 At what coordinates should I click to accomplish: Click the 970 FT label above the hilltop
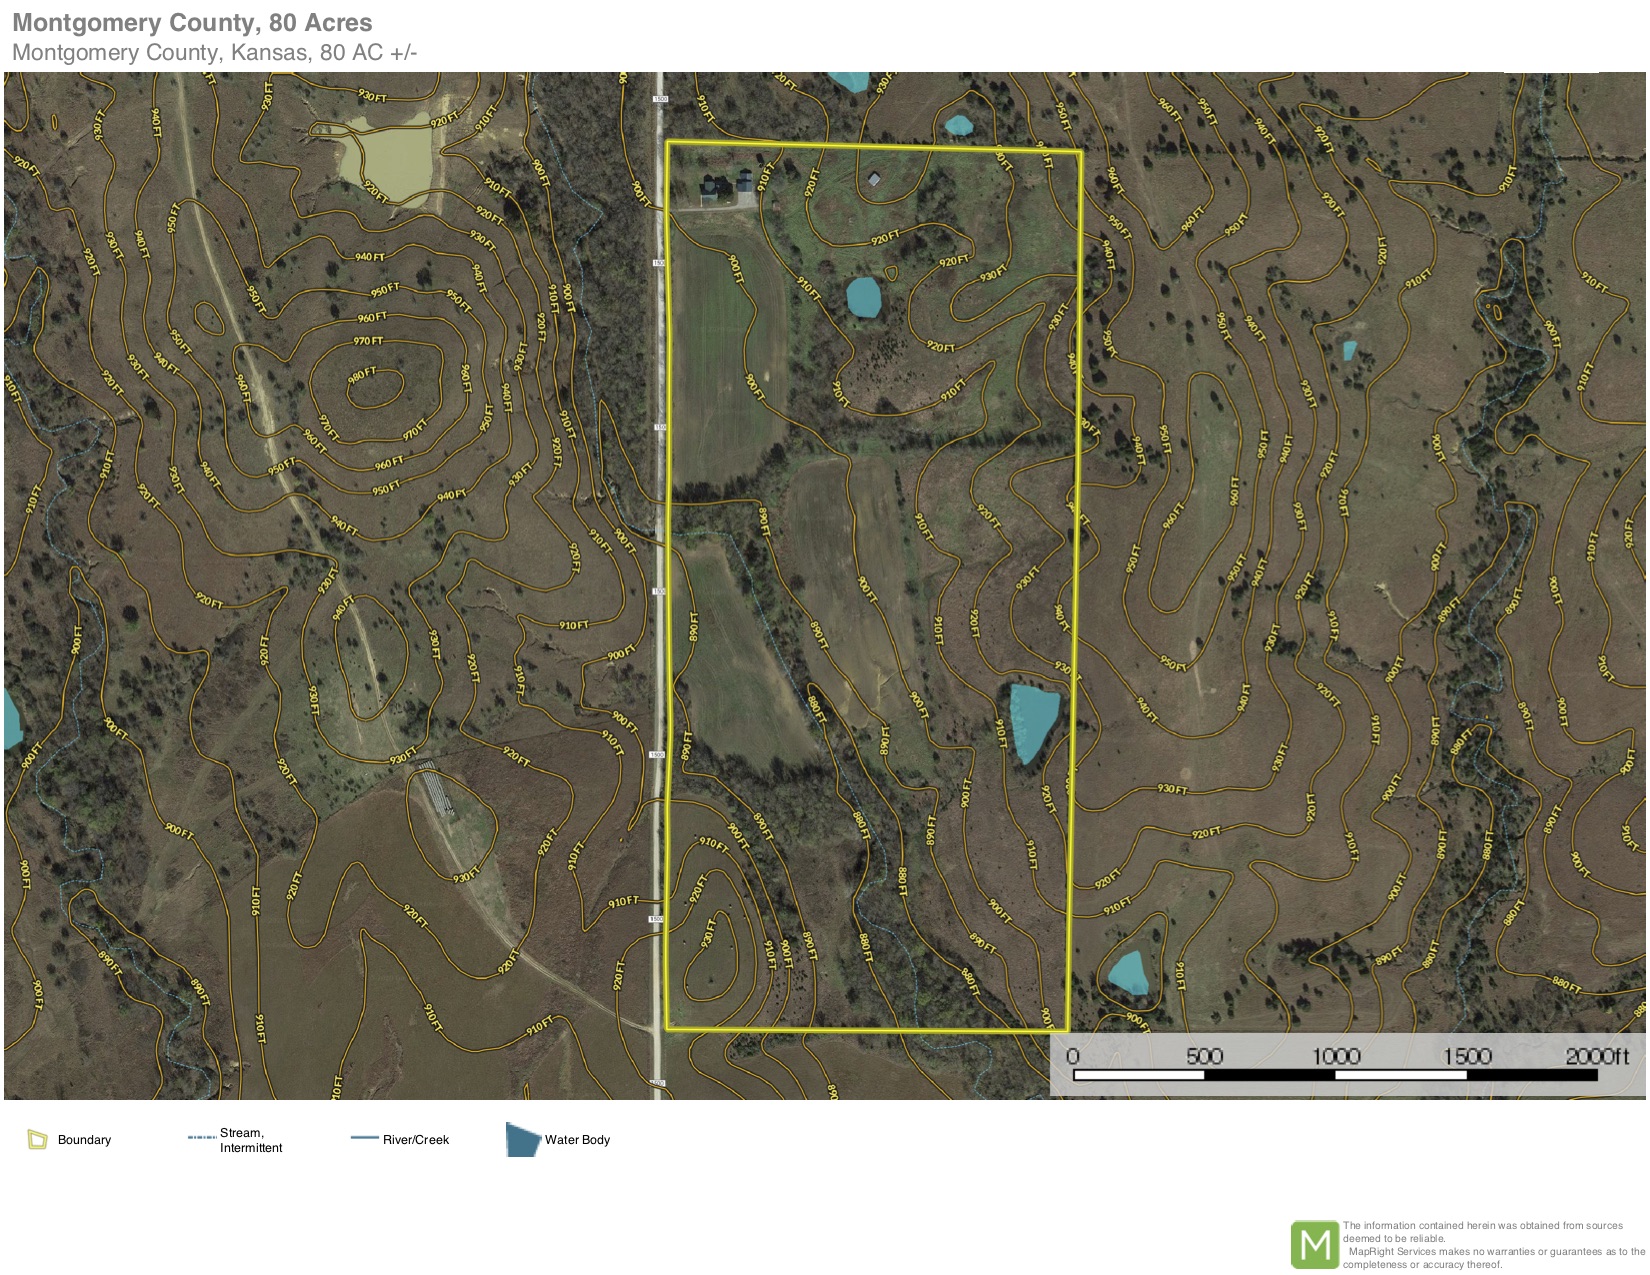(x=368, y=341)
